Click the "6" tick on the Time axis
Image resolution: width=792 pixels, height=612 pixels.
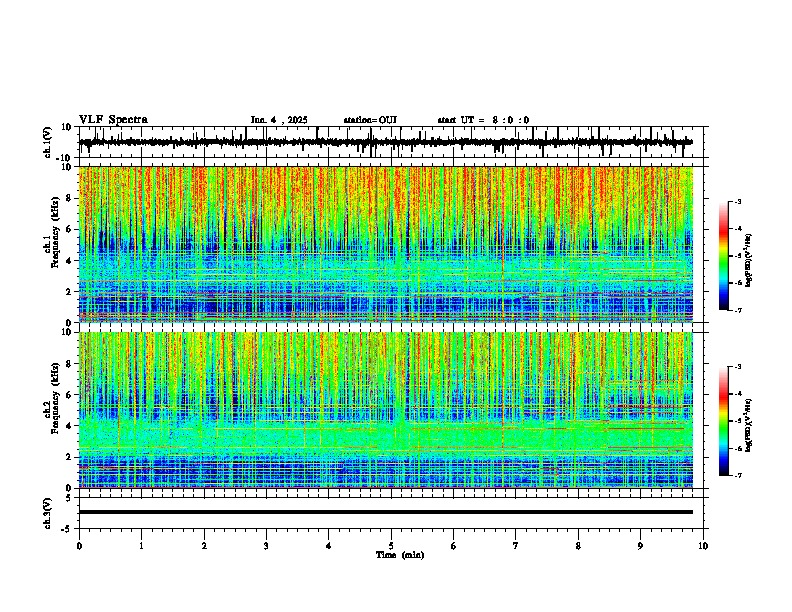pos(454,546)
